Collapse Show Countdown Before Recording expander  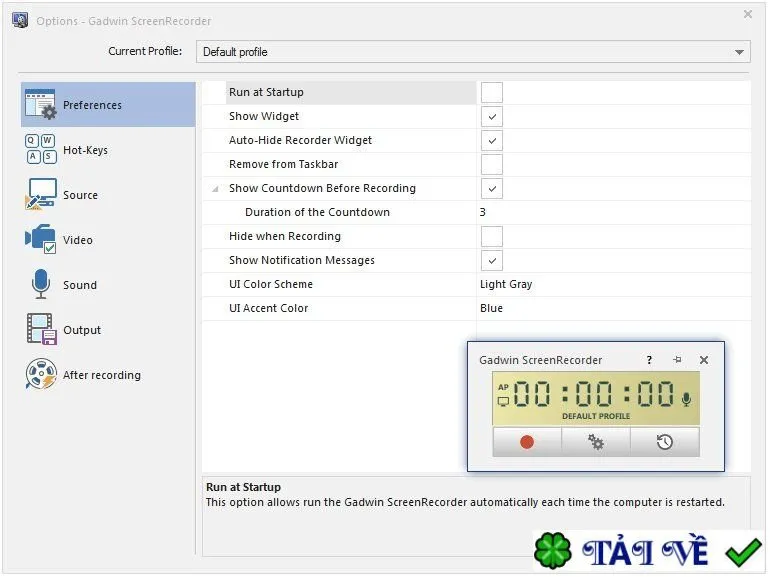pyautogui.click(x=215, y=189)
